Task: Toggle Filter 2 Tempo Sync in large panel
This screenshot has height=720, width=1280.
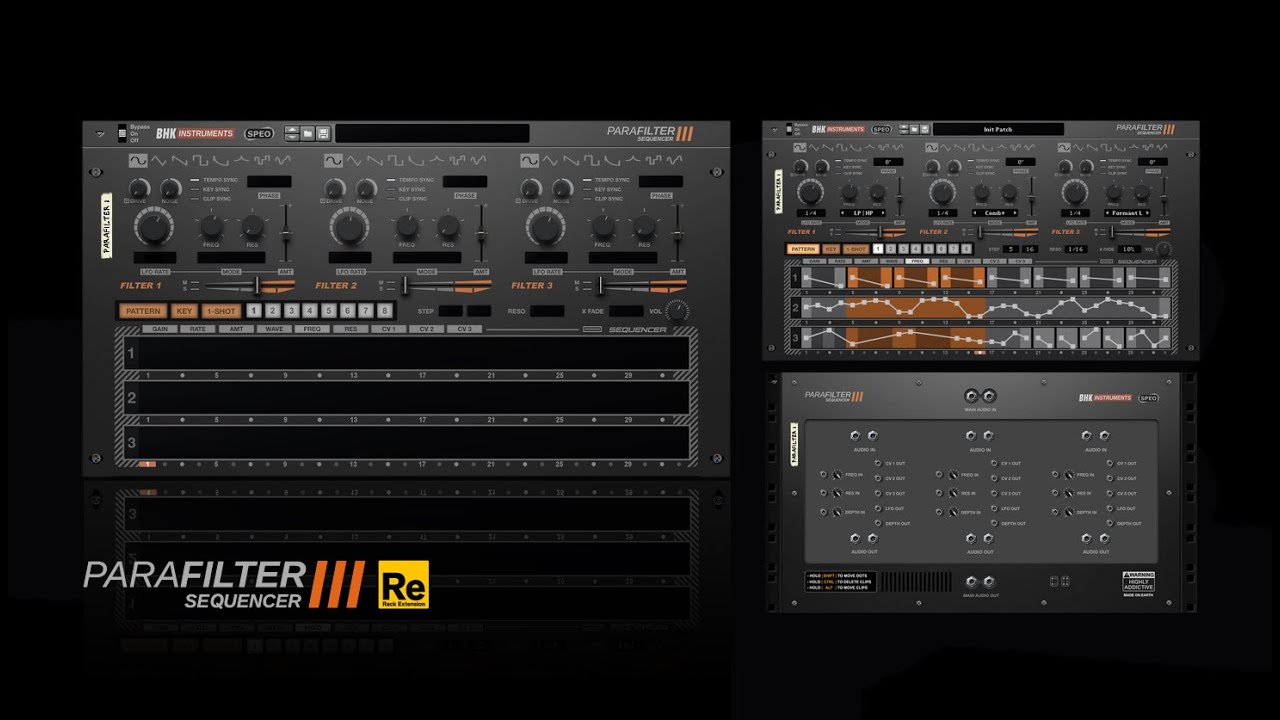Action: pos(390,180)
